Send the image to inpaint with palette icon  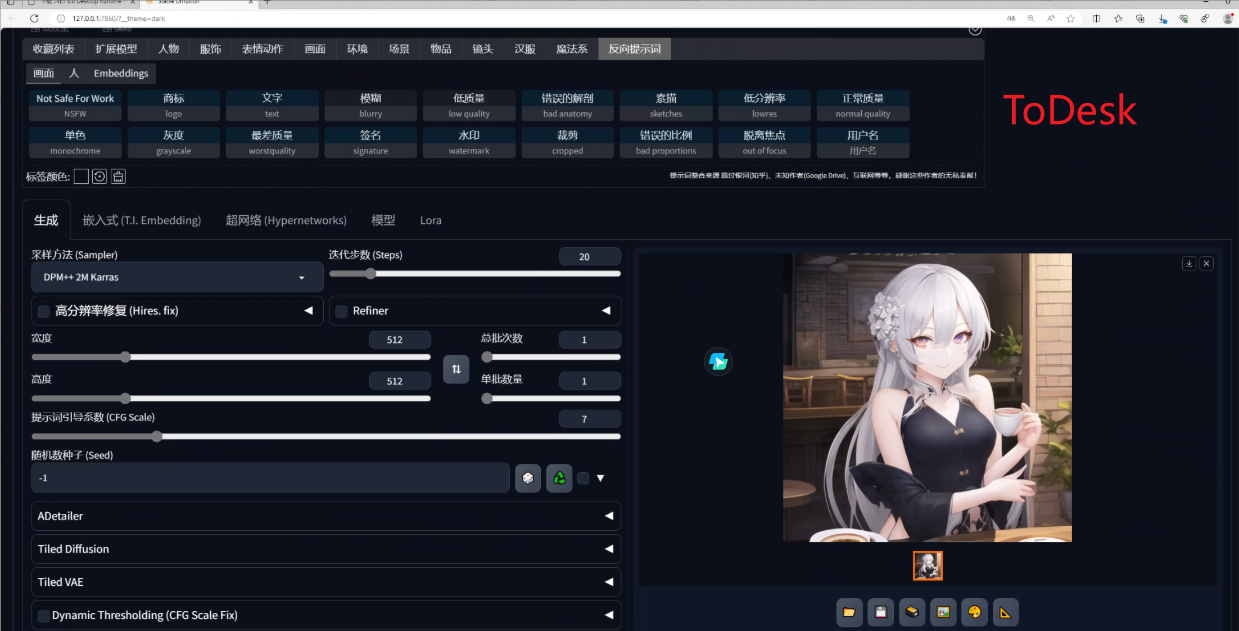pyautogui.click(x=974, y=612)
